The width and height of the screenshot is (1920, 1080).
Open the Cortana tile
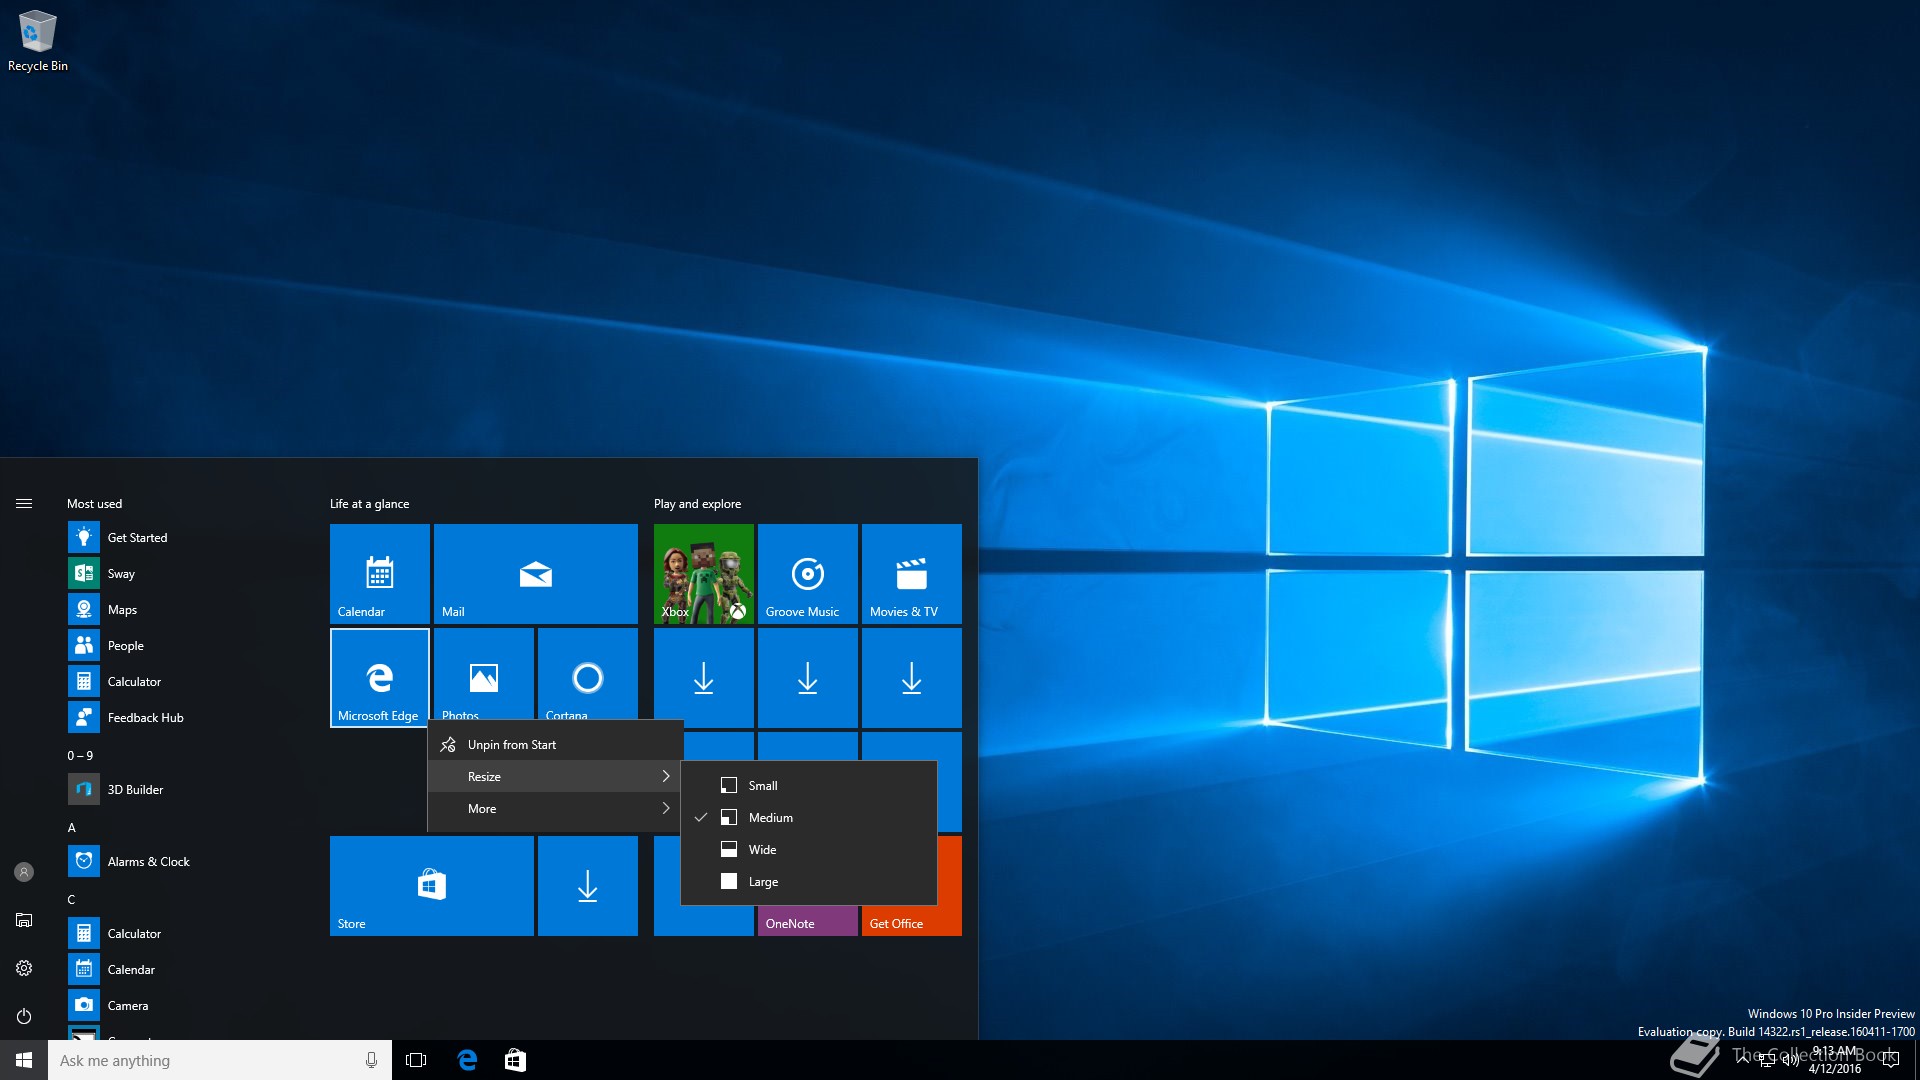coord(588,674)
